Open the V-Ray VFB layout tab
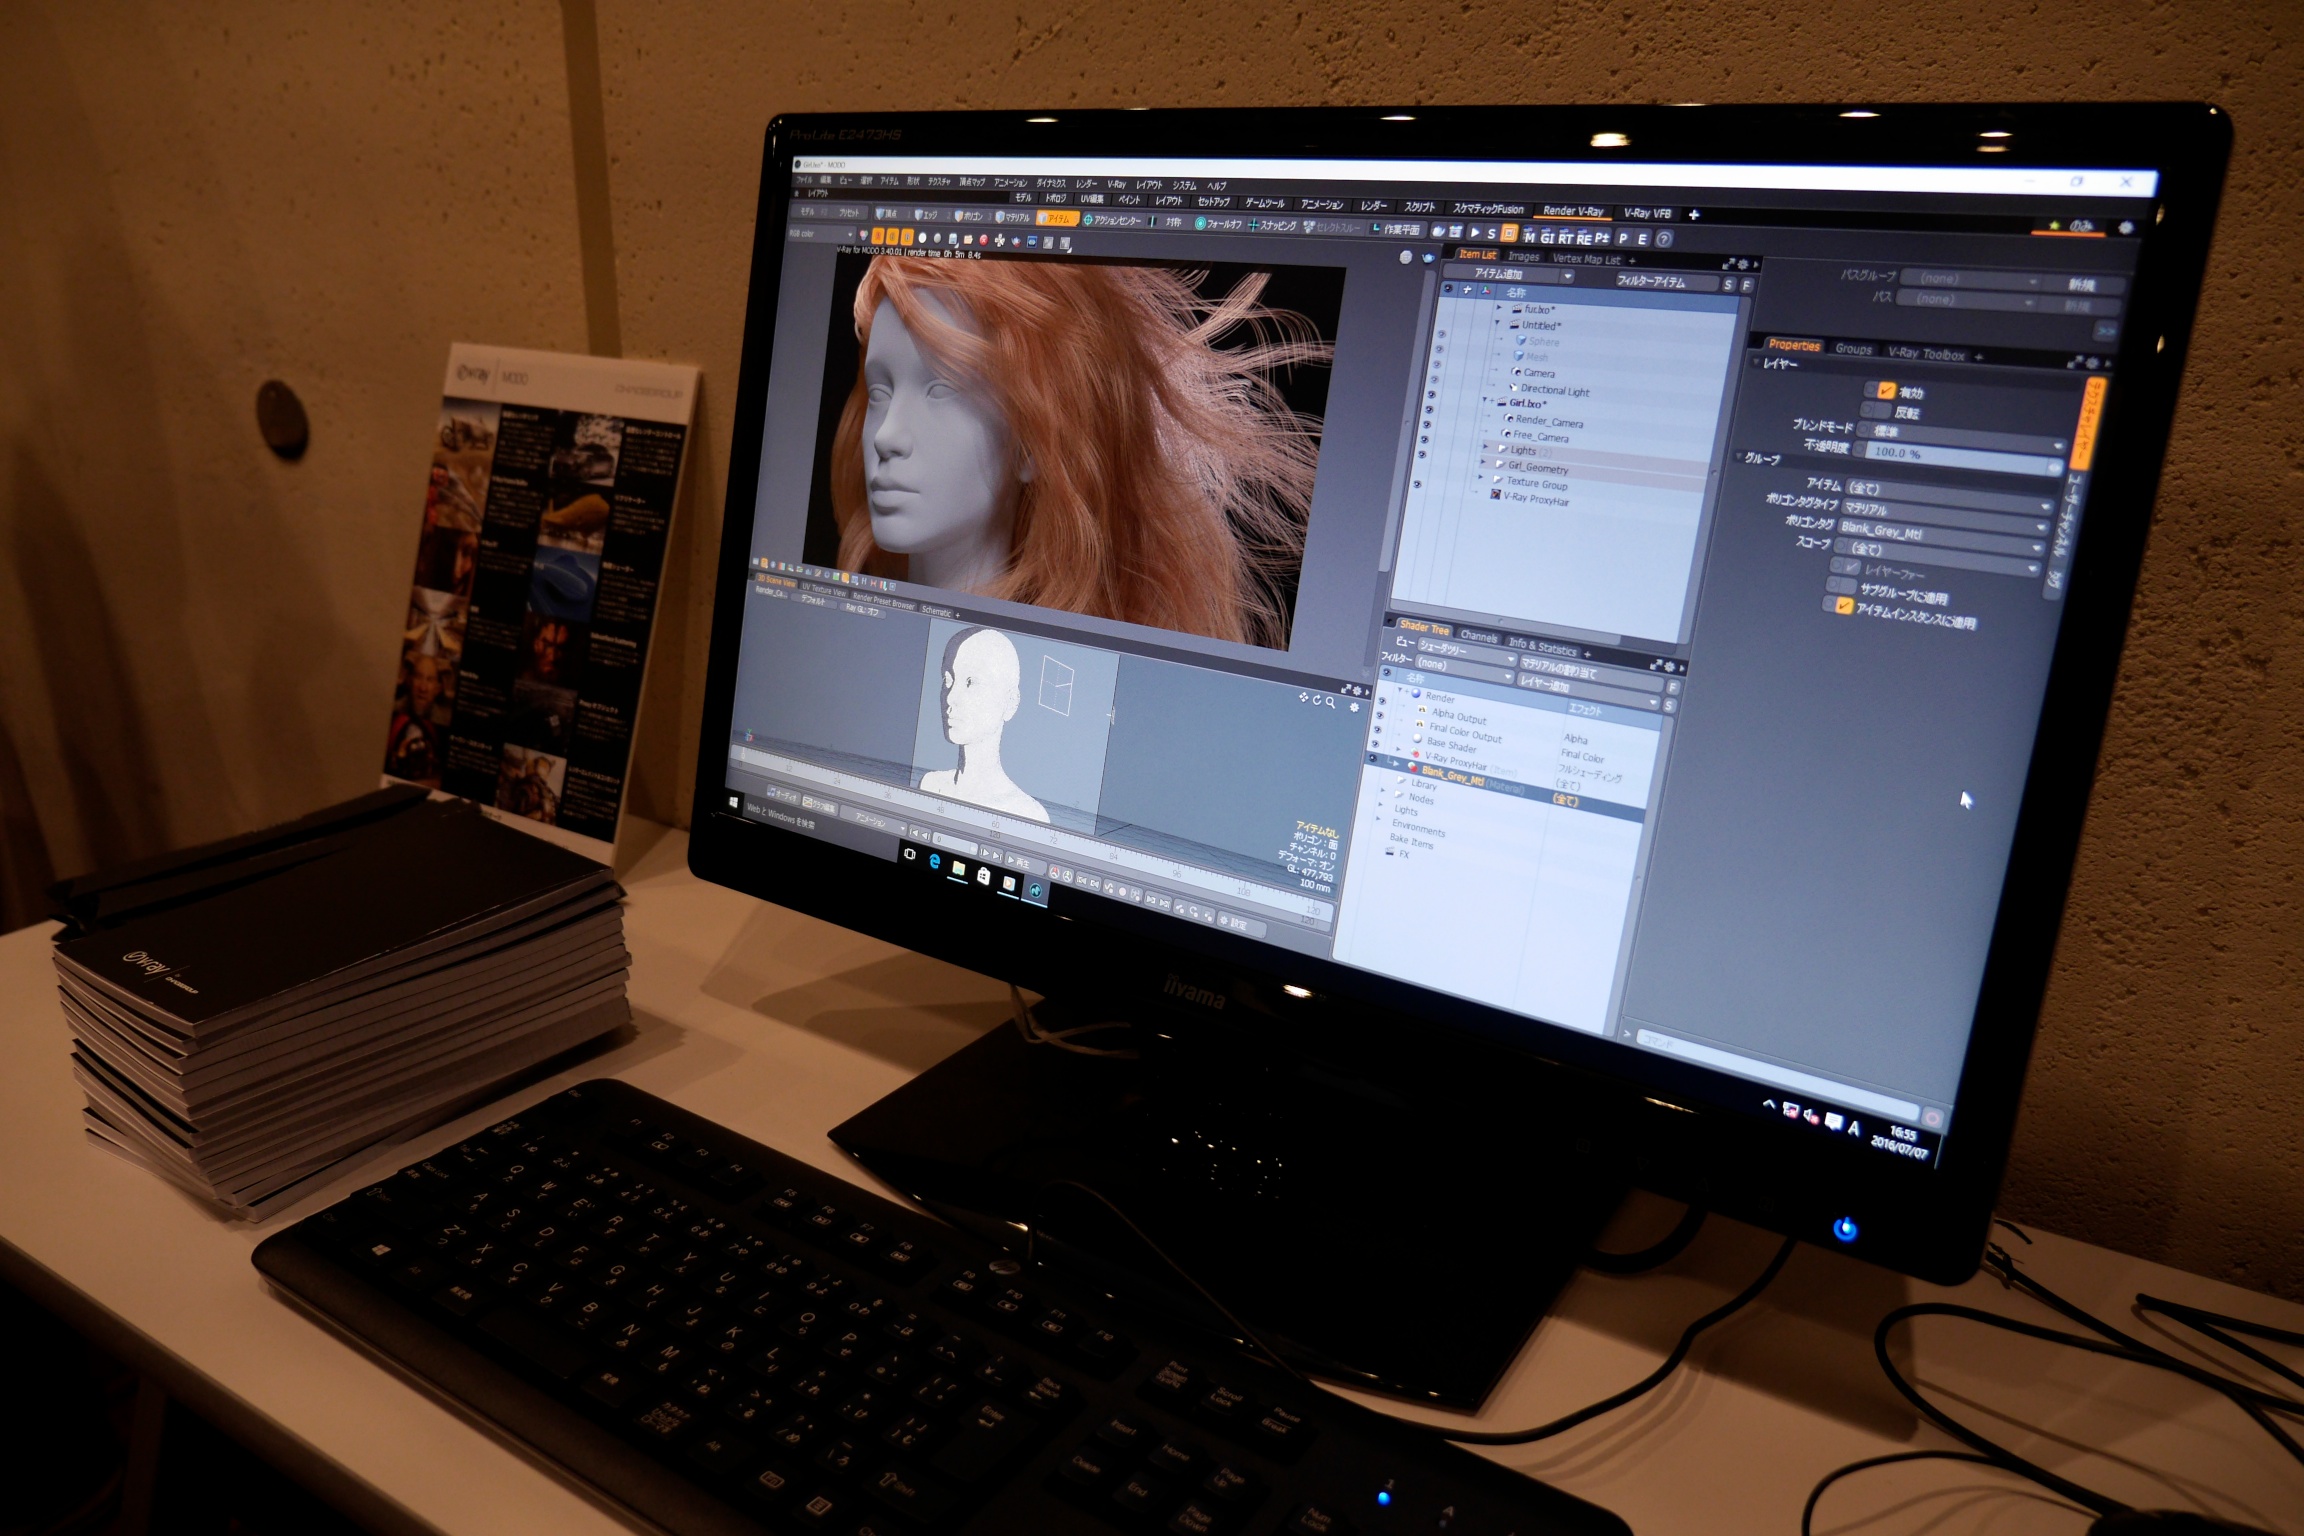The height and width of the screenshot is (1536, 2304). coord(1647,213)
